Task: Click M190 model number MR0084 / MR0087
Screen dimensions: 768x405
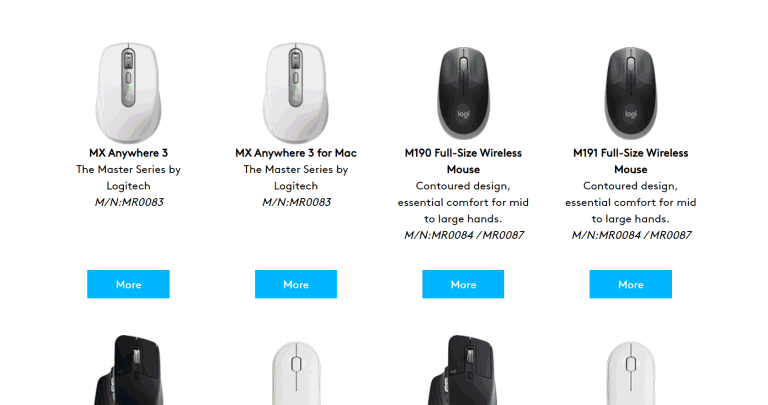Action: pos(463,235)
